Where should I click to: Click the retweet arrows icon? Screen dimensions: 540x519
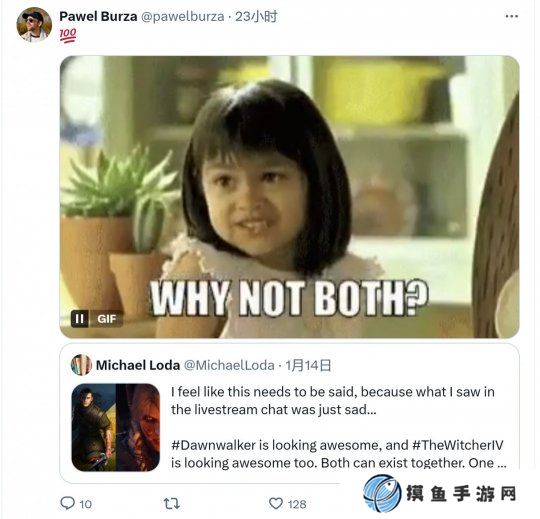pyautogui.click(x=172, y=504)
